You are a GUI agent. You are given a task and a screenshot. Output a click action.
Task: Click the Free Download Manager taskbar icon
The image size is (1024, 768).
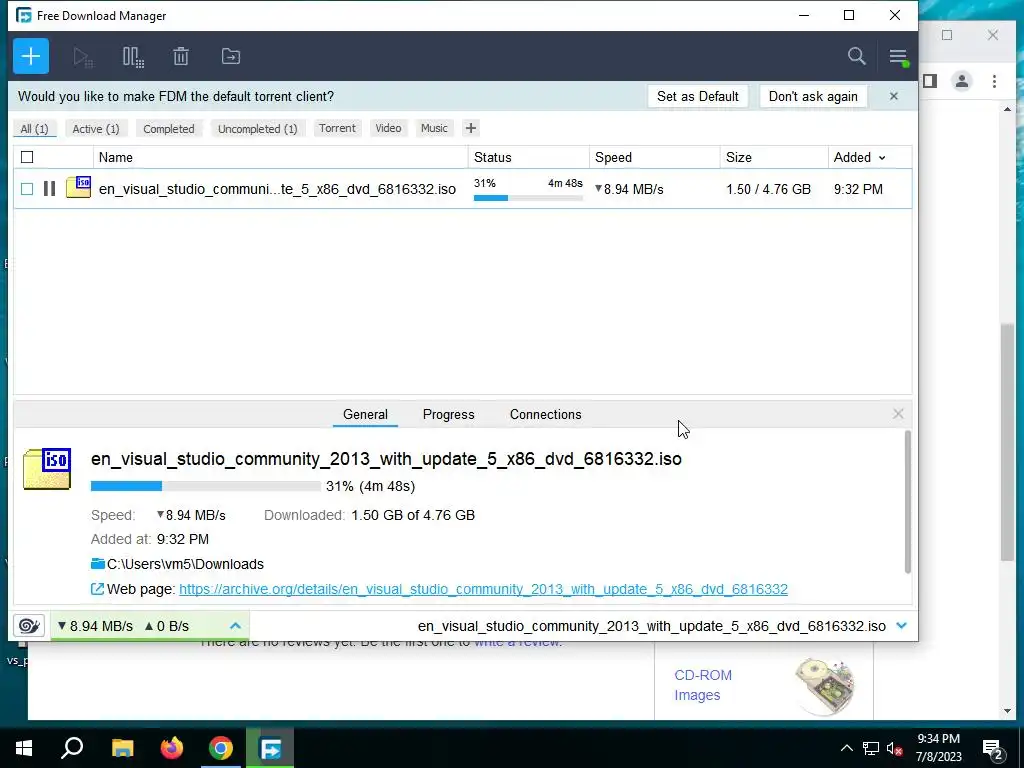[x=270, y=748]
